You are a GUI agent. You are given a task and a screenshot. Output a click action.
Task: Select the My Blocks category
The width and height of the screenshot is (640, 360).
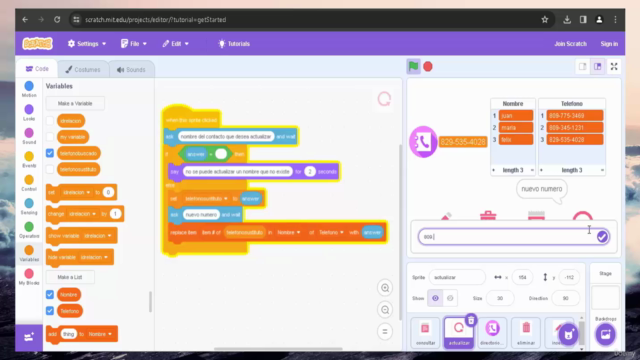[x=29, y=277]
